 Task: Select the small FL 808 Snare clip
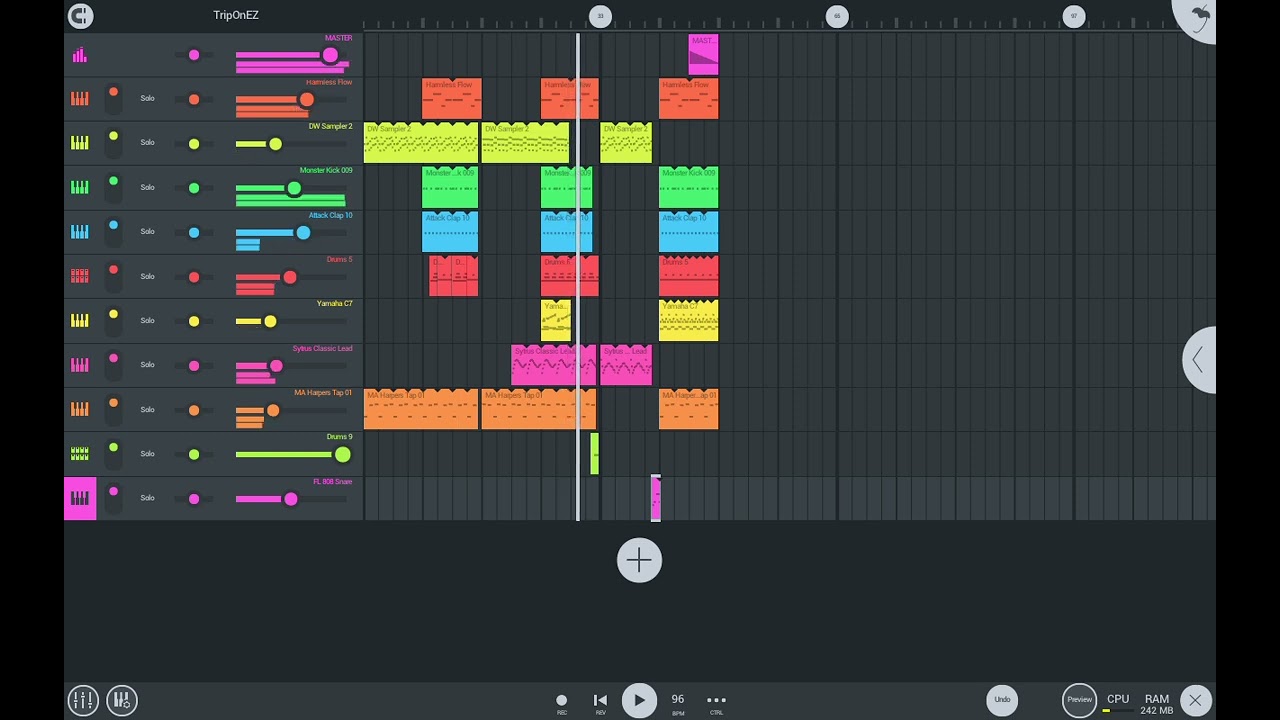pyautogui.click(x=656, y=498)
